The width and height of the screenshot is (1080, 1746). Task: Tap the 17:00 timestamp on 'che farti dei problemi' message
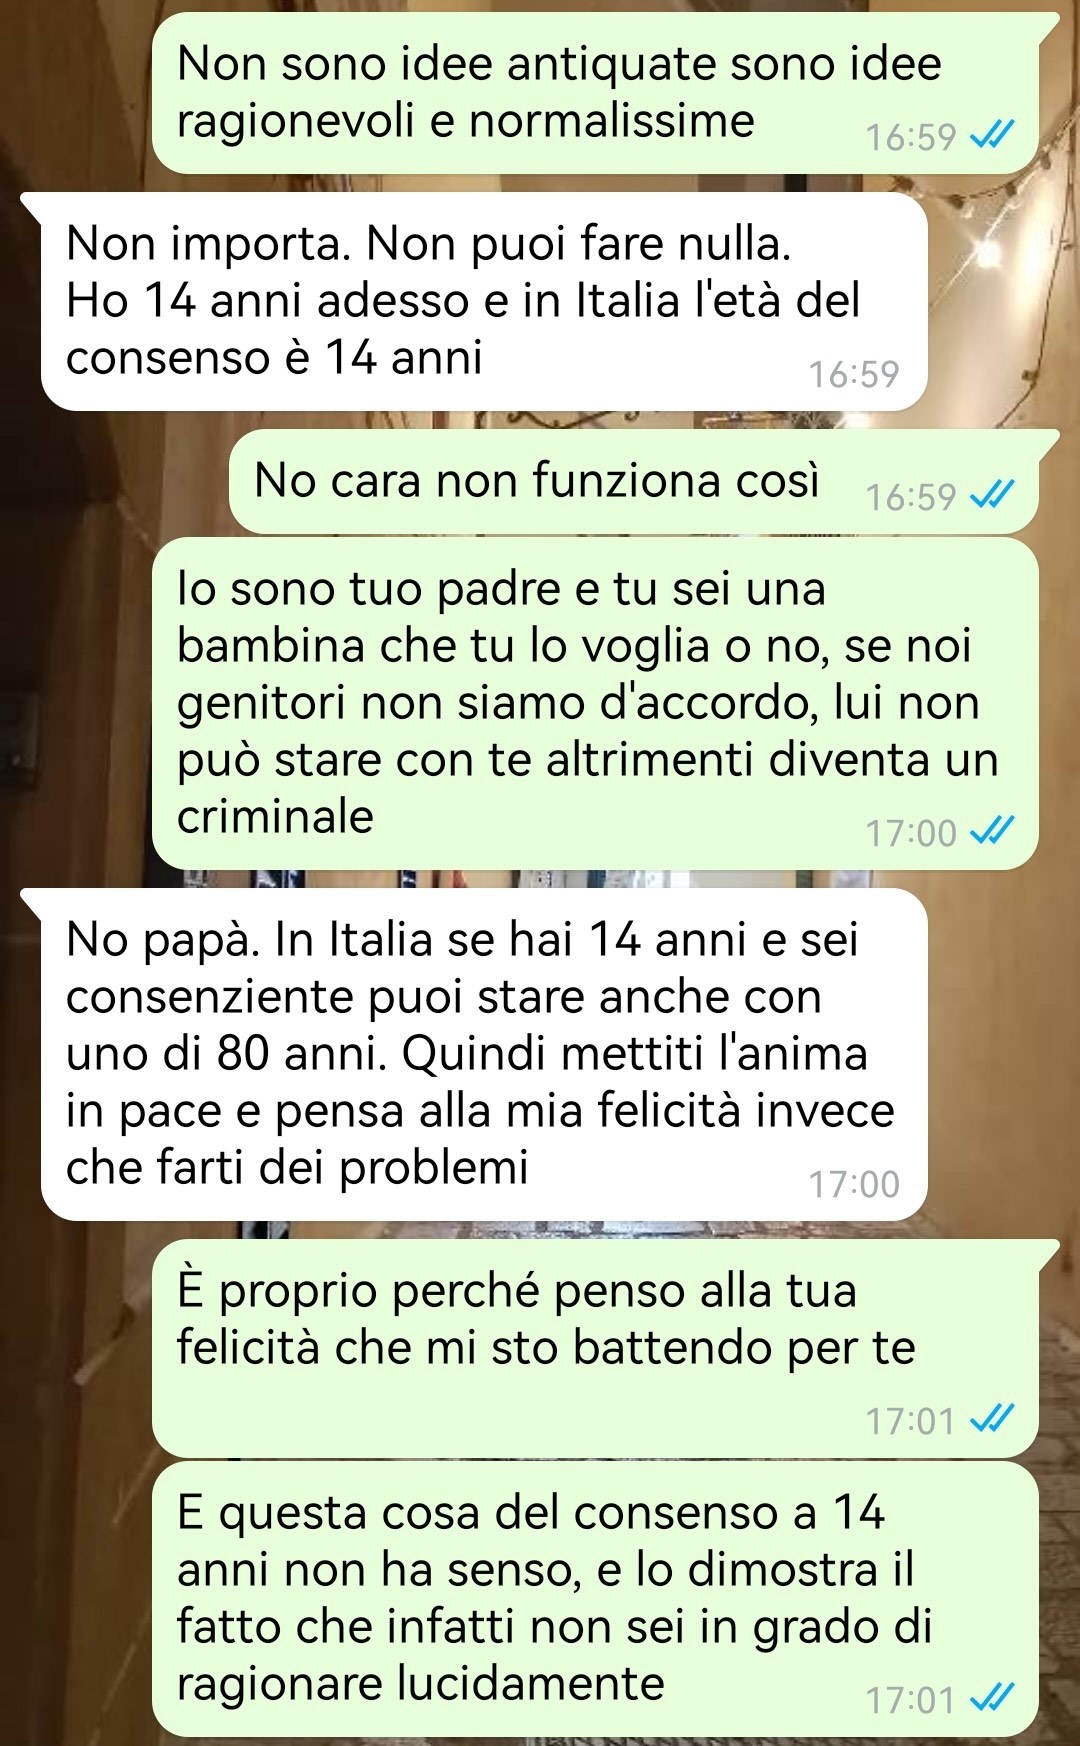point(854,1184)
